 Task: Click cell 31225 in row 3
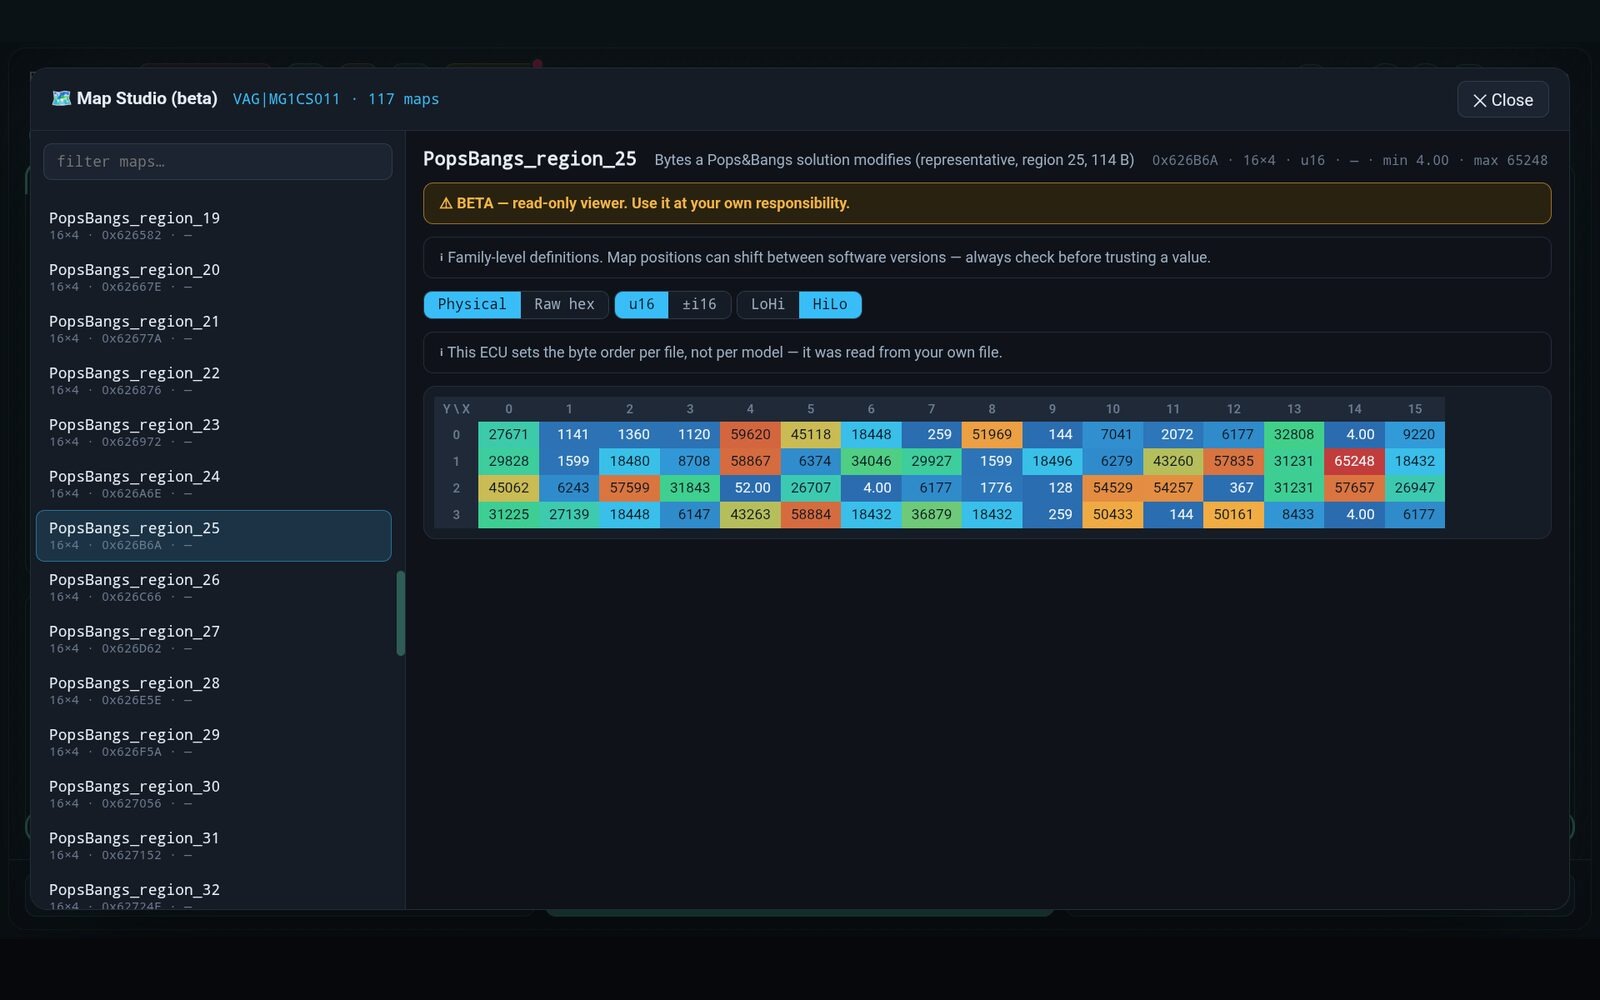pyautogui.click(x=508, y=514)
